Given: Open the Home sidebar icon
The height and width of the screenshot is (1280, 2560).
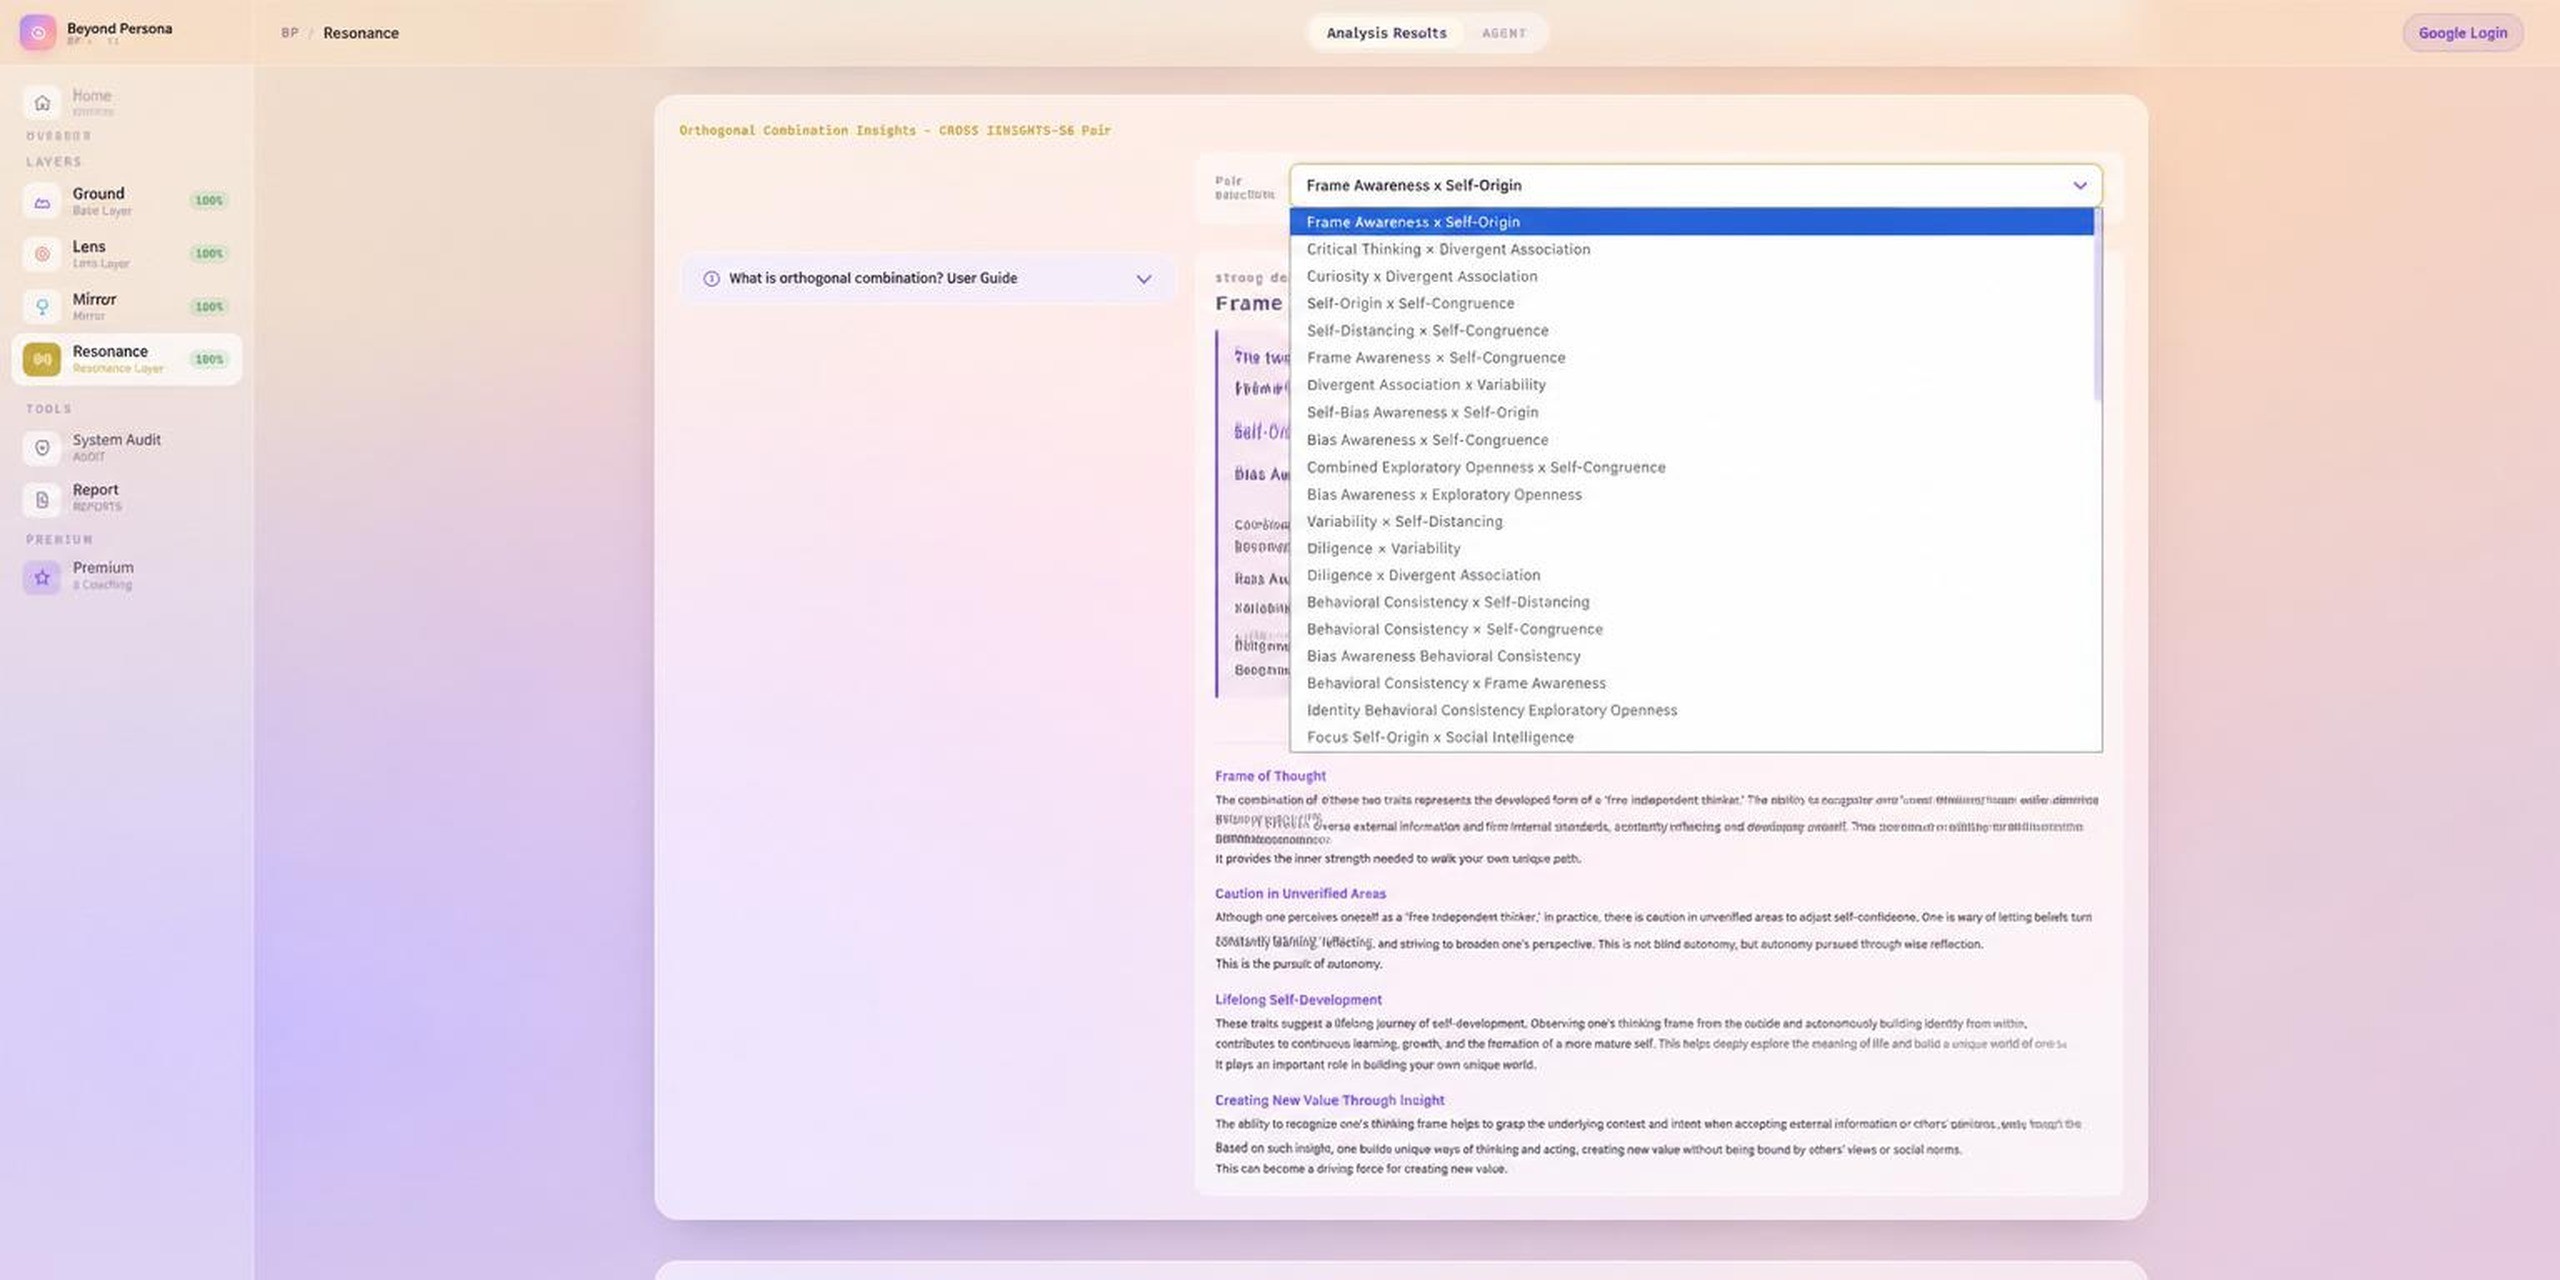Looking at the screenshot, I should [42, 102].
